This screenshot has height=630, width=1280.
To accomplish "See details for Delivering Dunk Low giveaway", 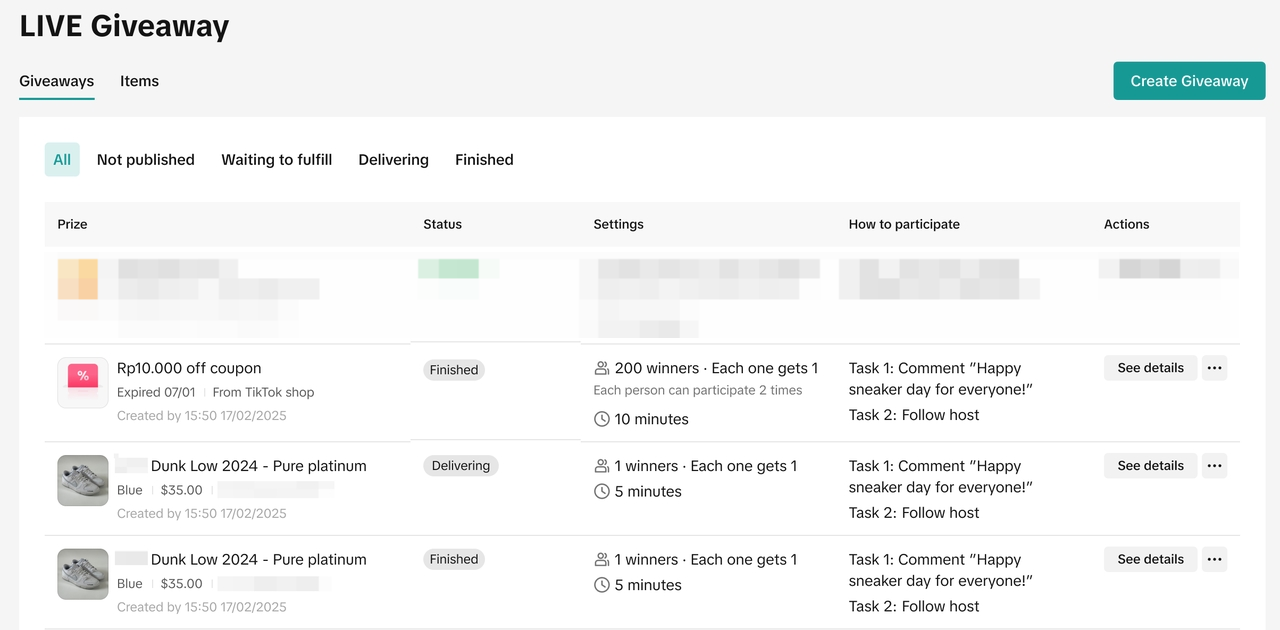I will coord(1150,466).
